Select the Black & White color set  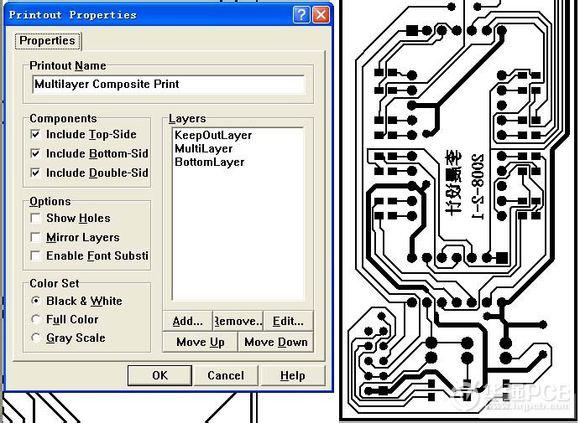tap(36, 301)
